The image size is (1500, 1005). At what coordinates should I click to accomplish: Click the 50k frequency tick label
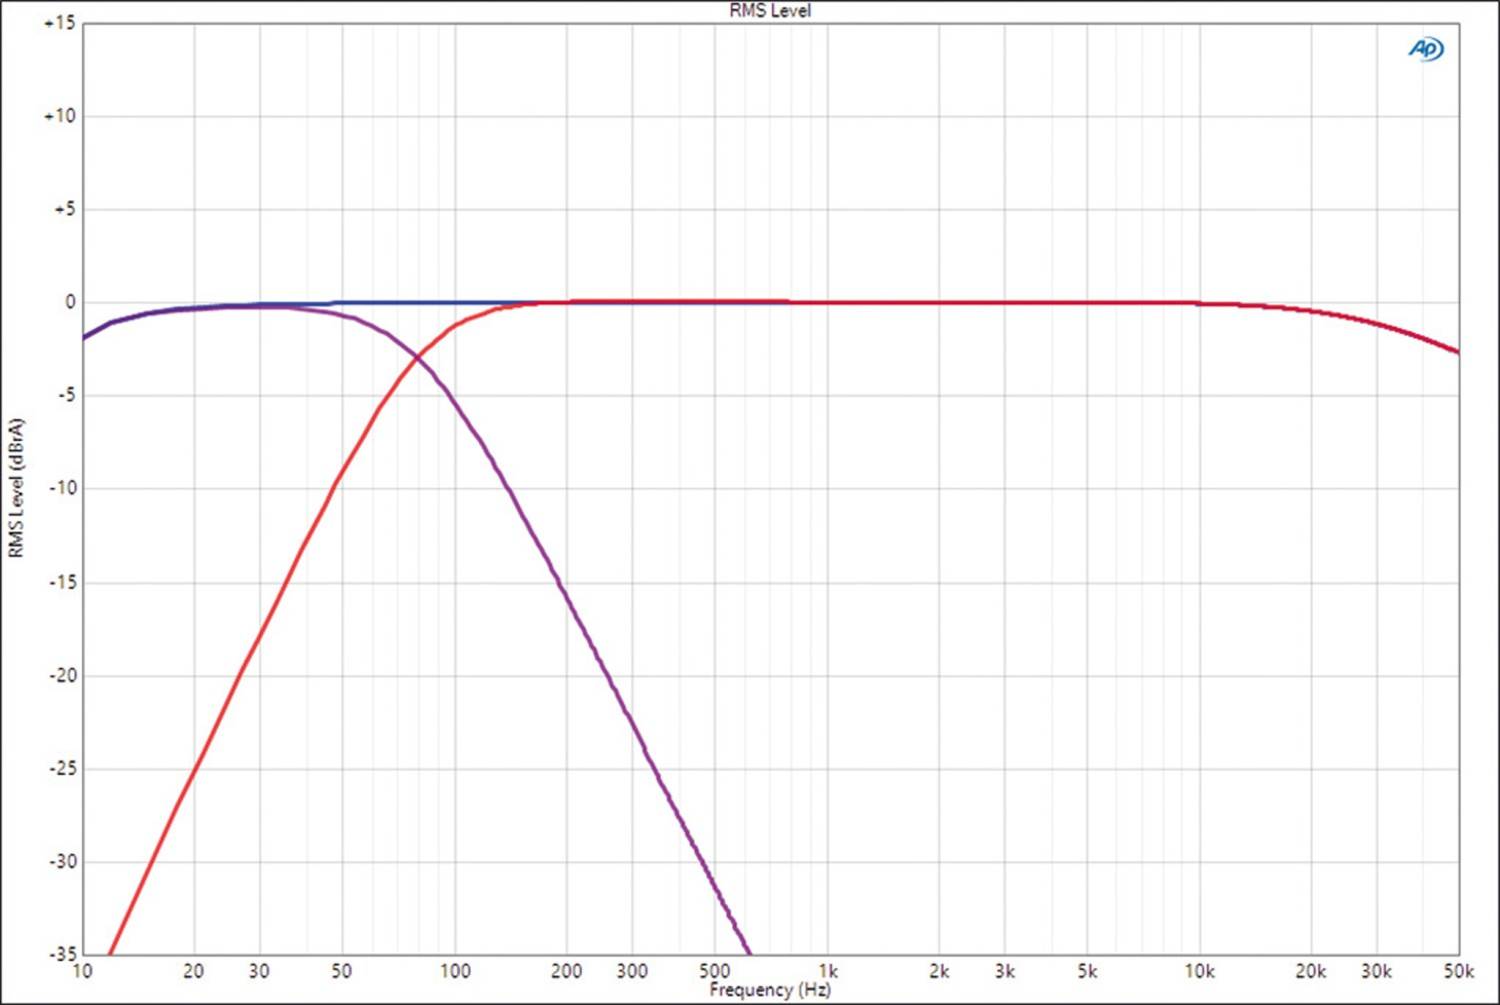1457,971
